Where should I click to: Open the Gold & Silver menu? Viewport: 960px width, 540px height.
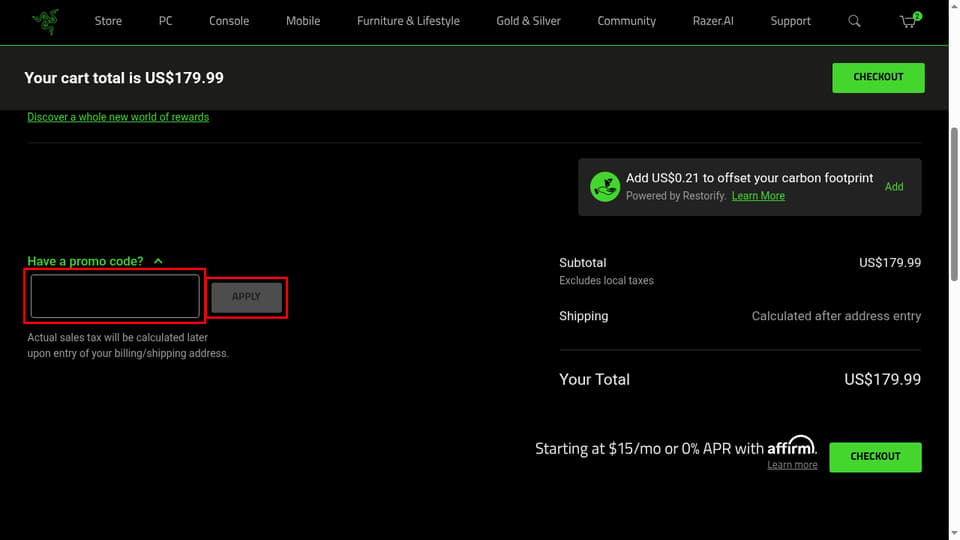click(528, 21)
